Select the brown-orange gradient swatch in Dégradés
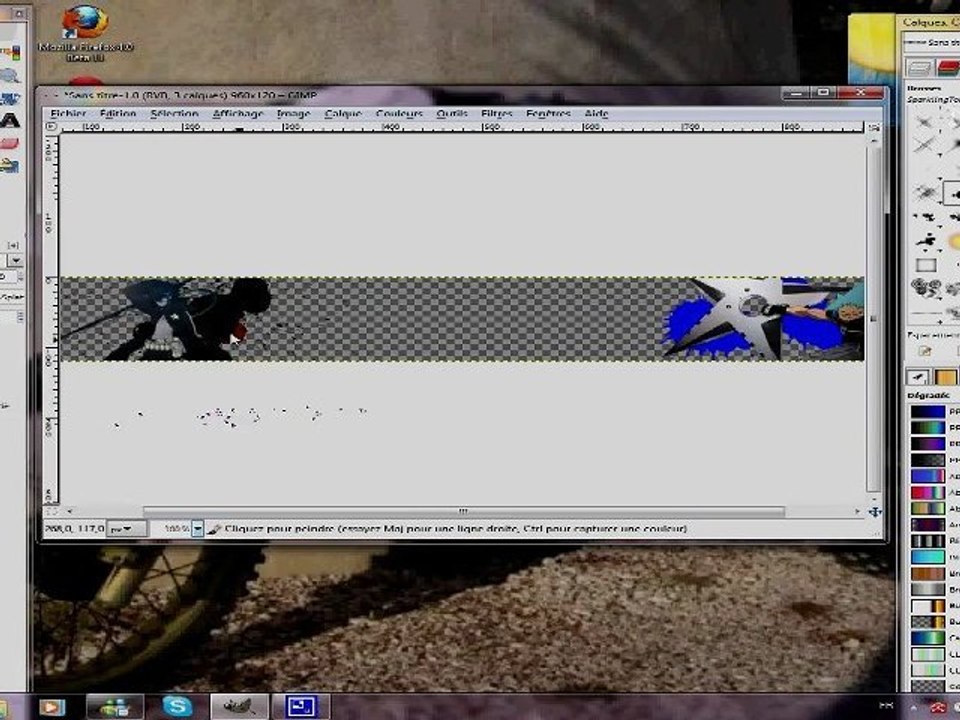This screenshot has height=720, width=960. [x=928, y=574]
